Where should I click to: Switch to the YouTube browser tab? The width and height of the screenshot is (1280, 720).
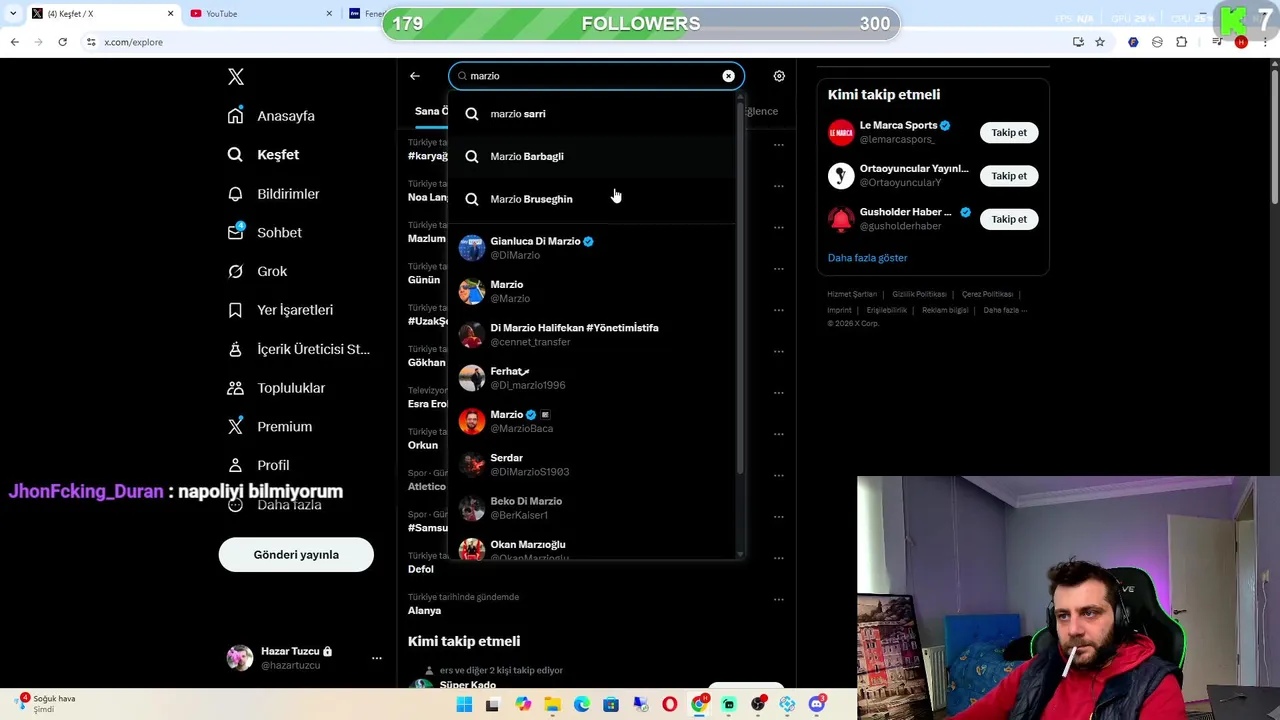[258, 14]
